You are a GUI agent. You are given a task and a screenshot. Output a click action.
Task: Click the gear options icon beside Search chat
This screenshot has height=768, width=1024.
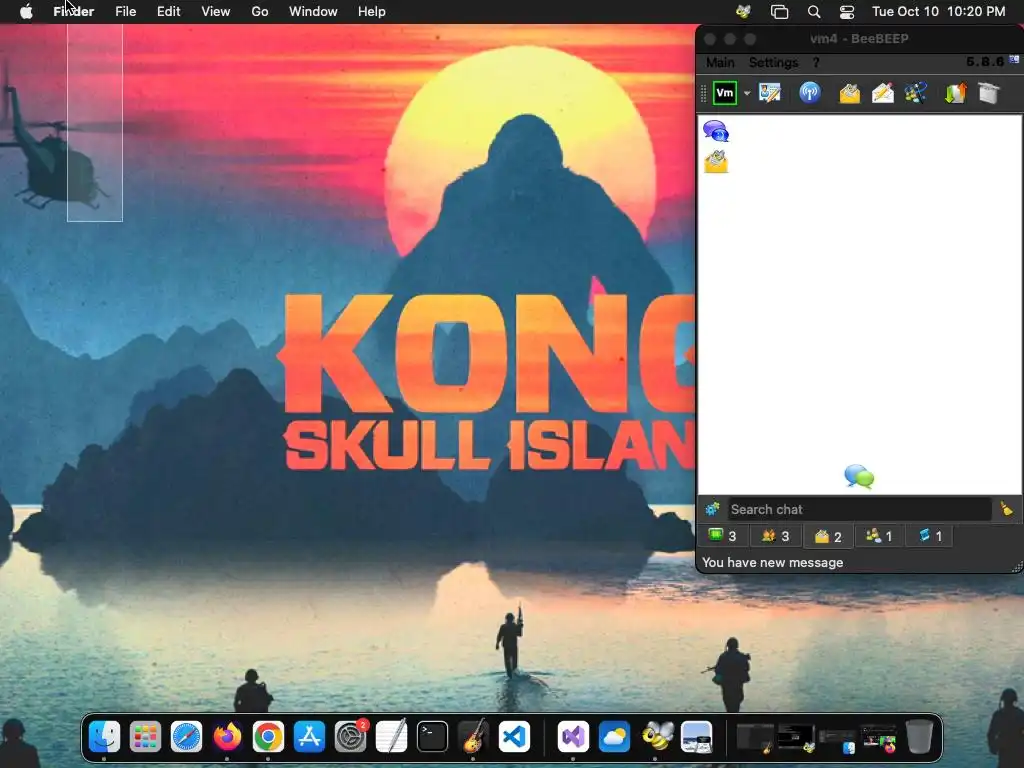click(712, 509)
